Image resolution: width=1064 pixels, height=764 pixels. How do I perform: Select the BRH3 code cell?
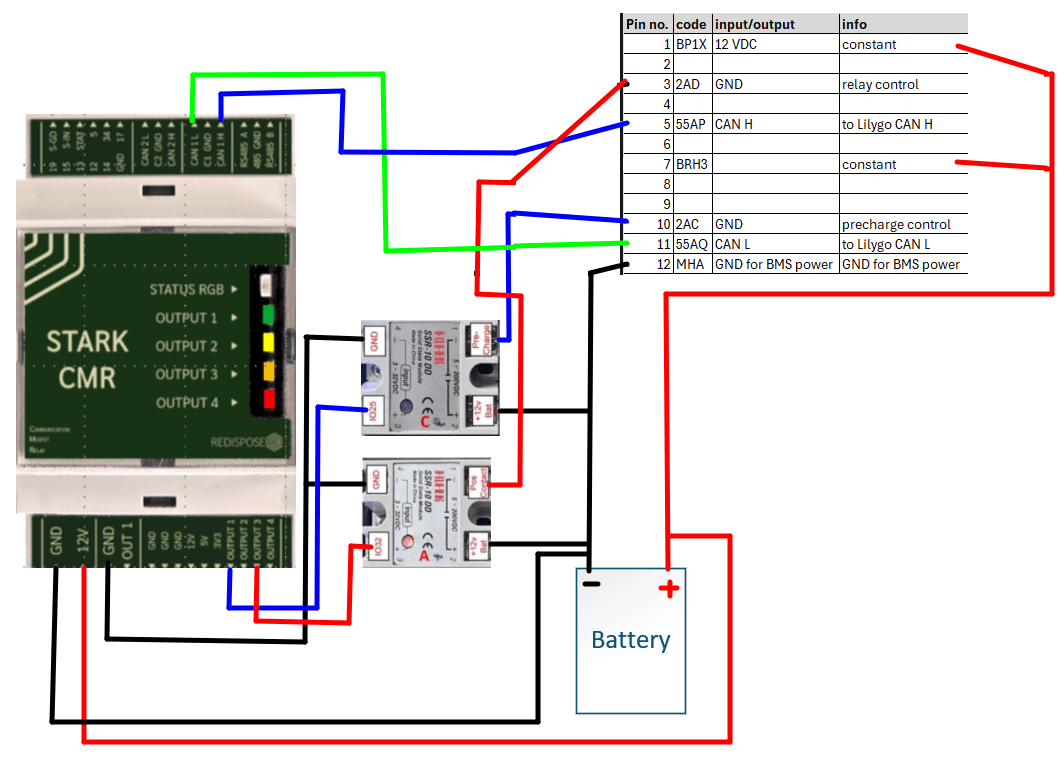click(691, 164)
